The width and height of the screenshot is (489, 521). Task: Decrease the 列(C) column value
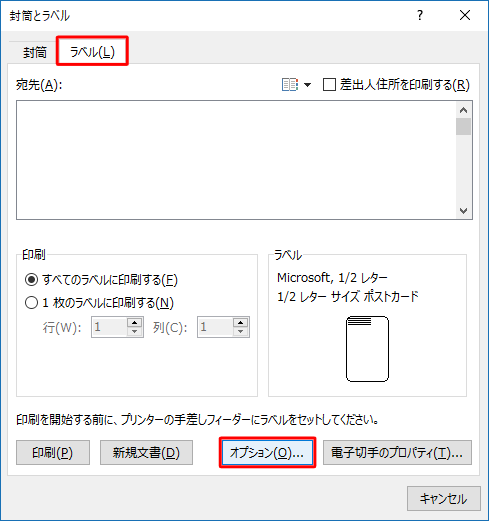[x=241, y=332]
